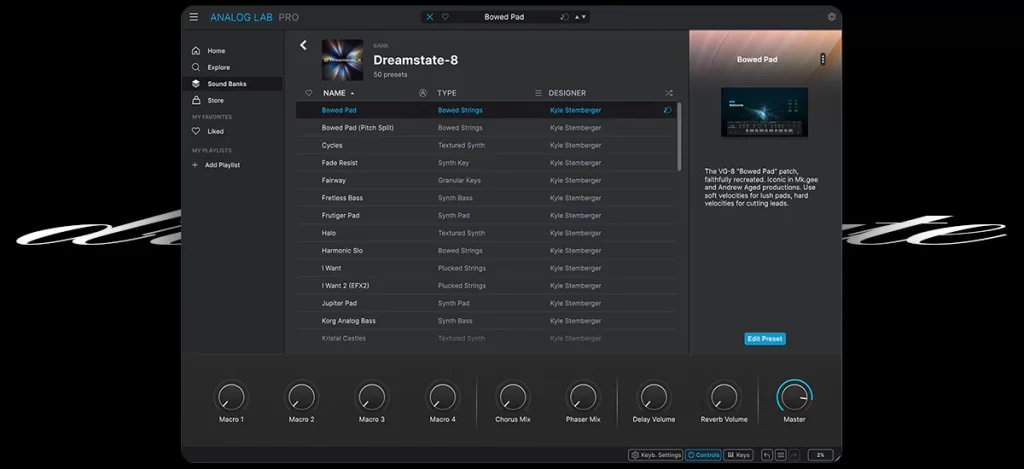Select the Jupiter Pad preset
Image resolution: width=1024 pixels, height=469 pixels.
pos(486,303)
